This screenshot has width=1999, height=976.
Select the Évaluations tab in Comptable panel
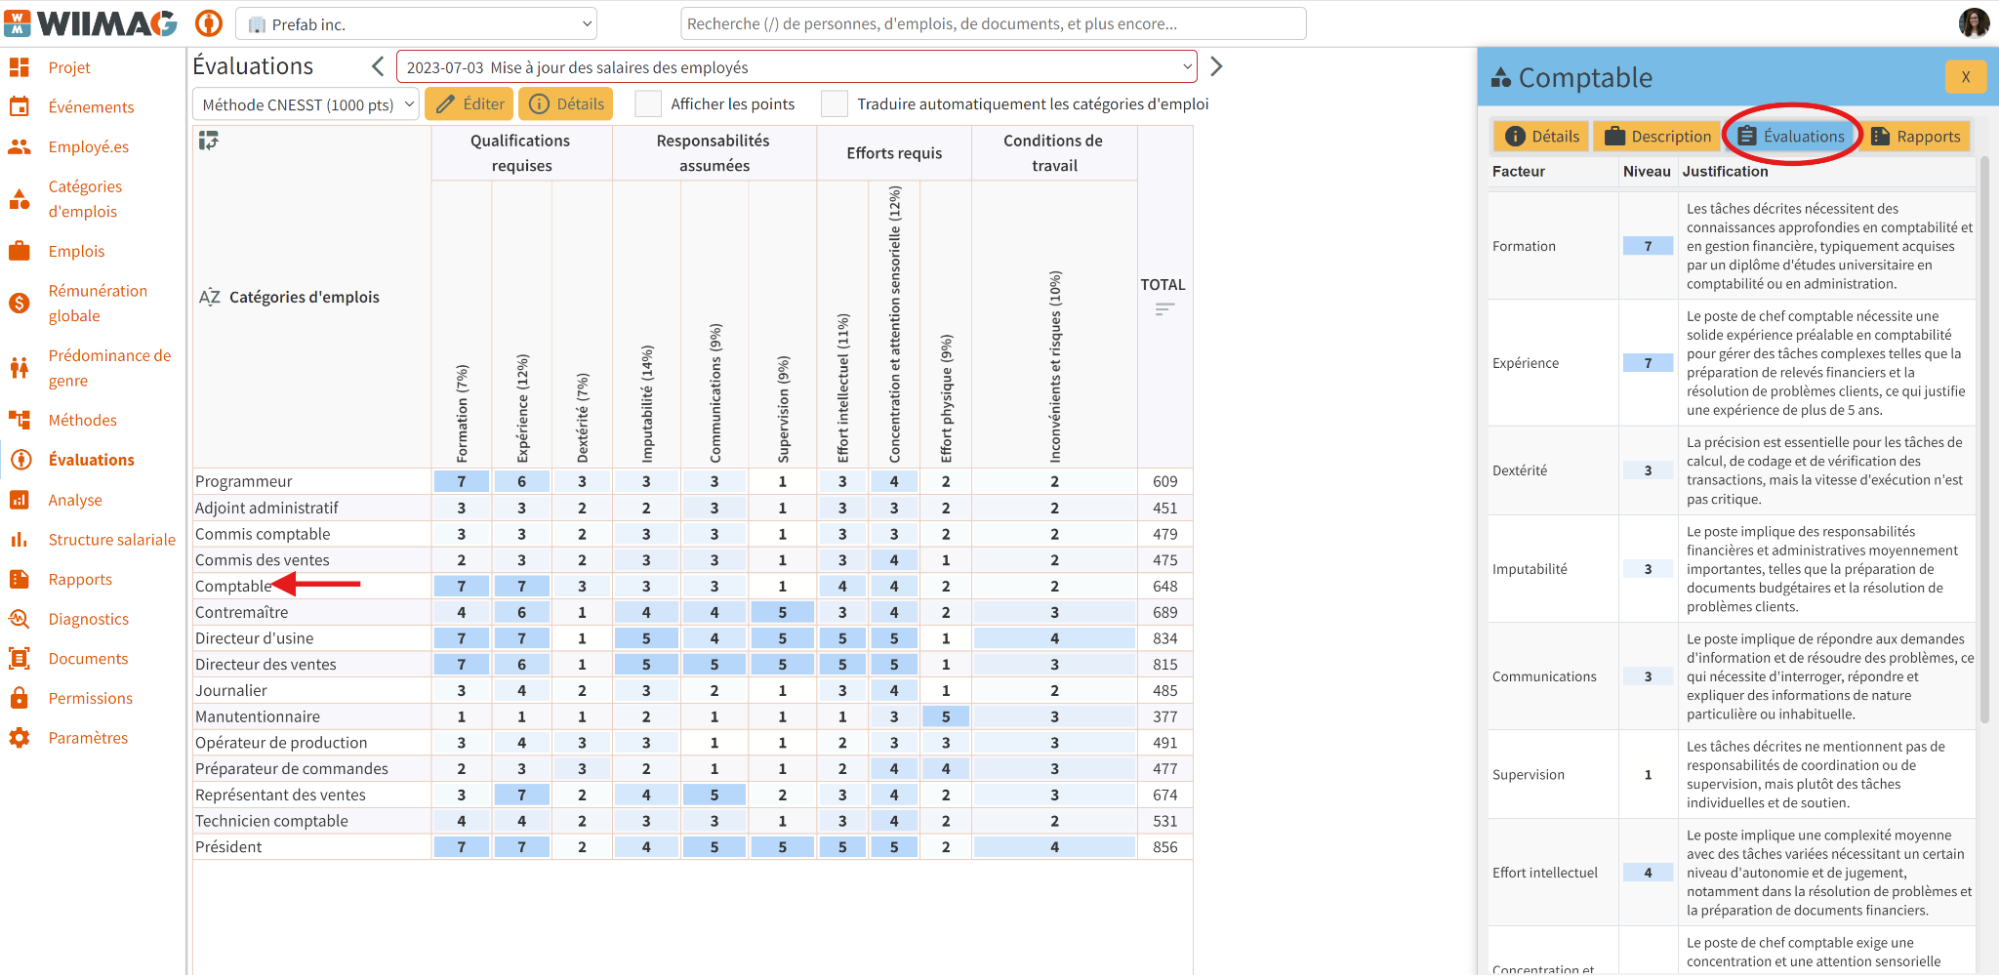click(1791, 136)
